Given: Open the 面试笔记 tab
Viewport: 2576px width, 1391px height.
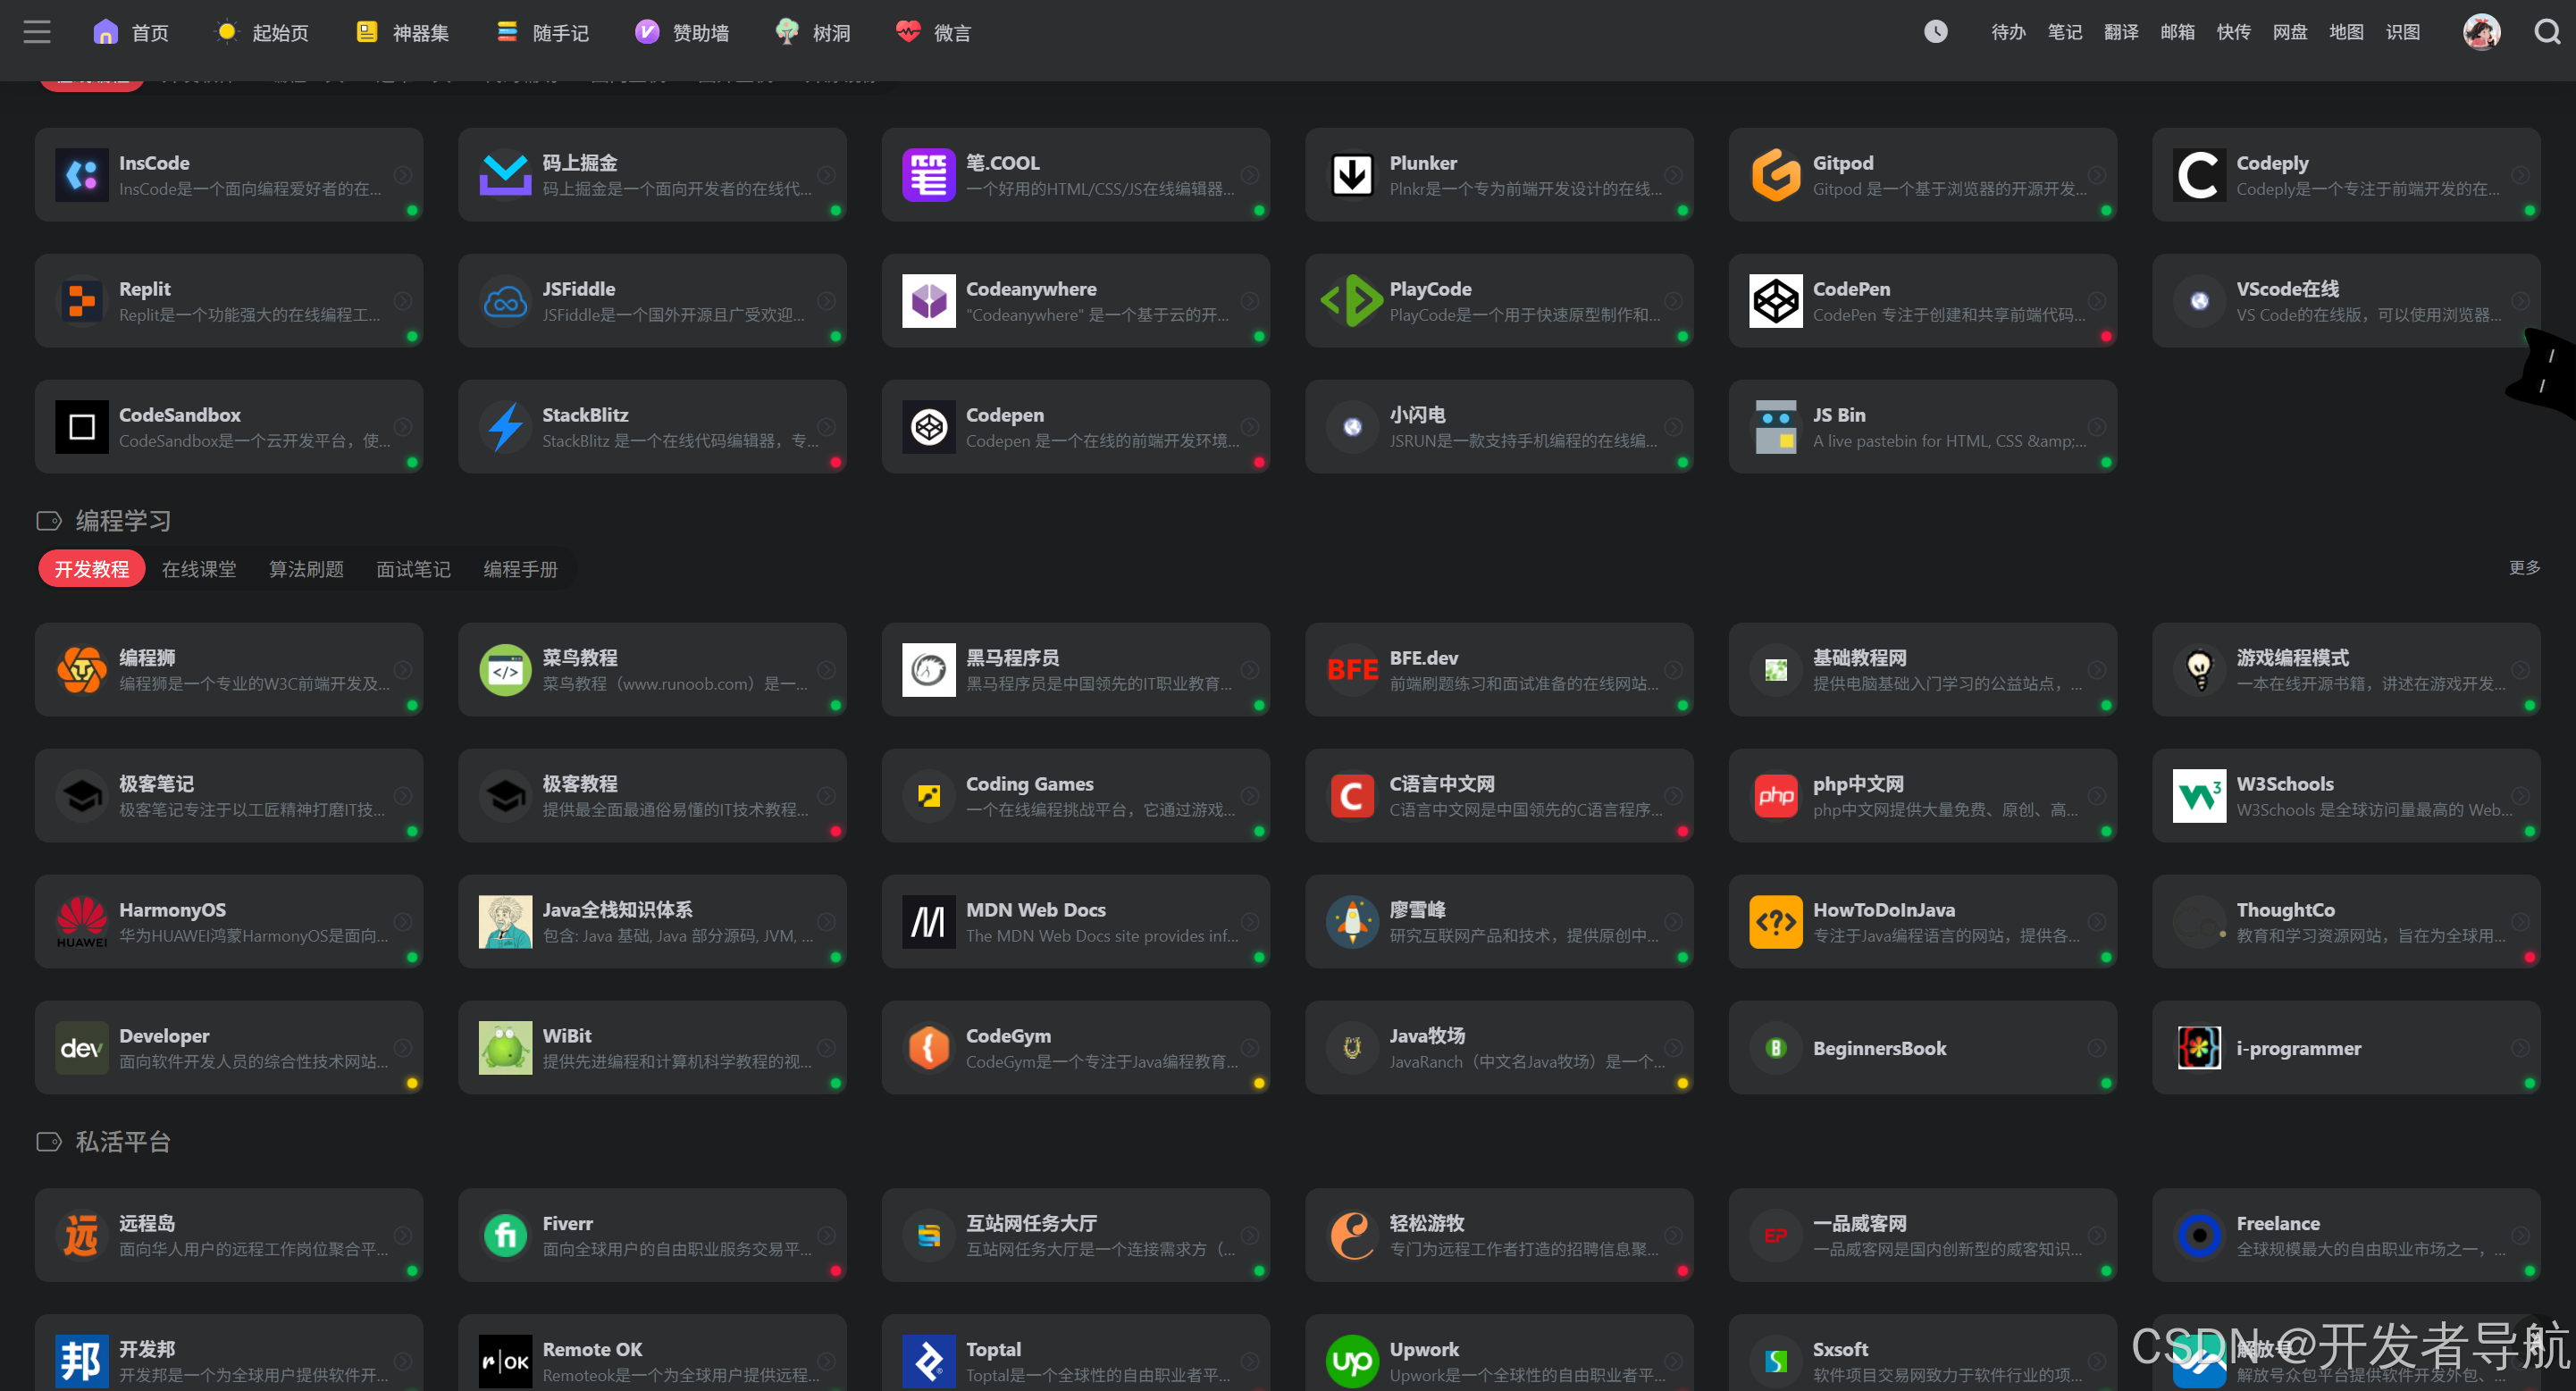Looking at the screenshot, I should (413, 569).
